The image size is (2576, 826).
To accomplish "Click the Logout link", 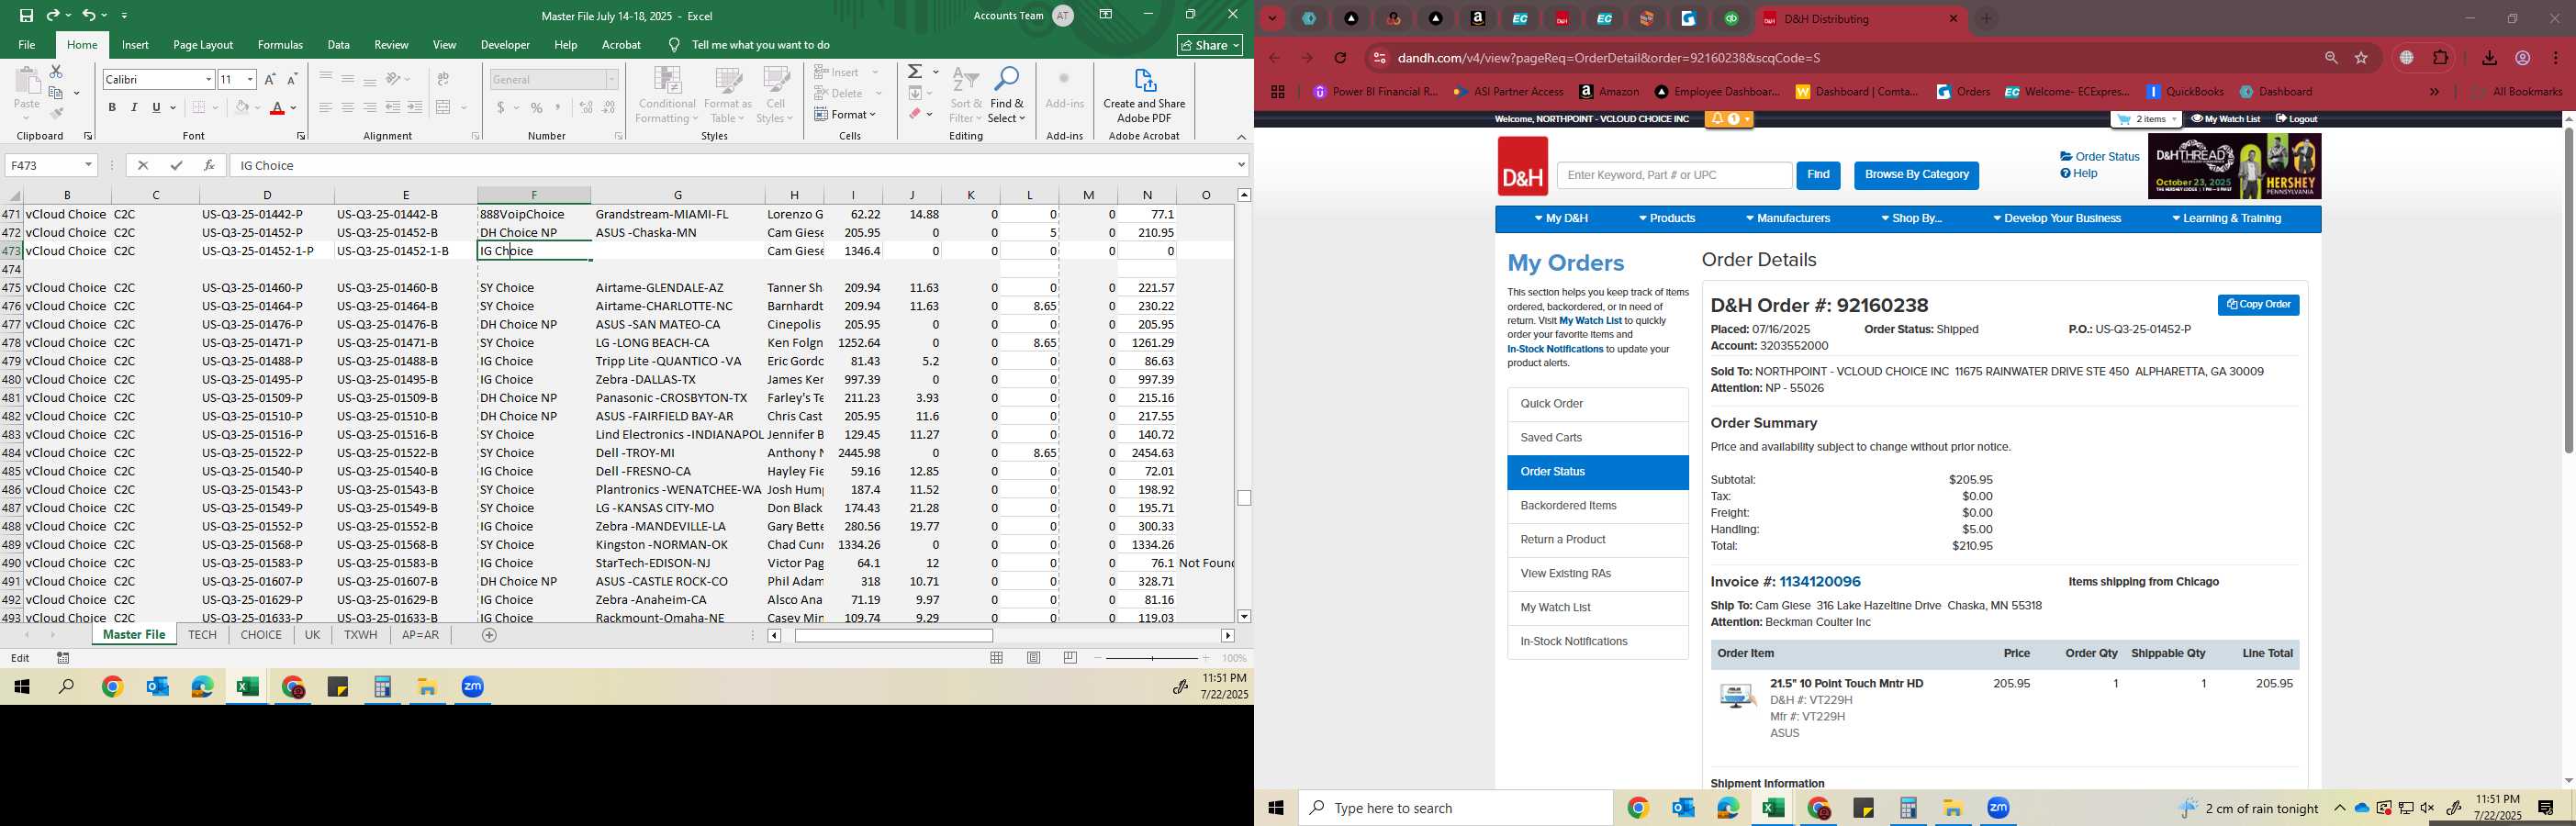I will 2296,119.
